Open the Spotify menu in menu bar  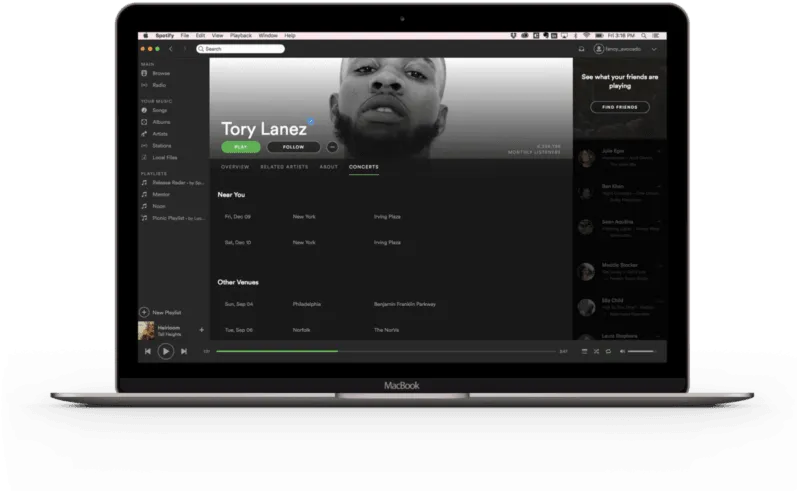click(165, 36)
